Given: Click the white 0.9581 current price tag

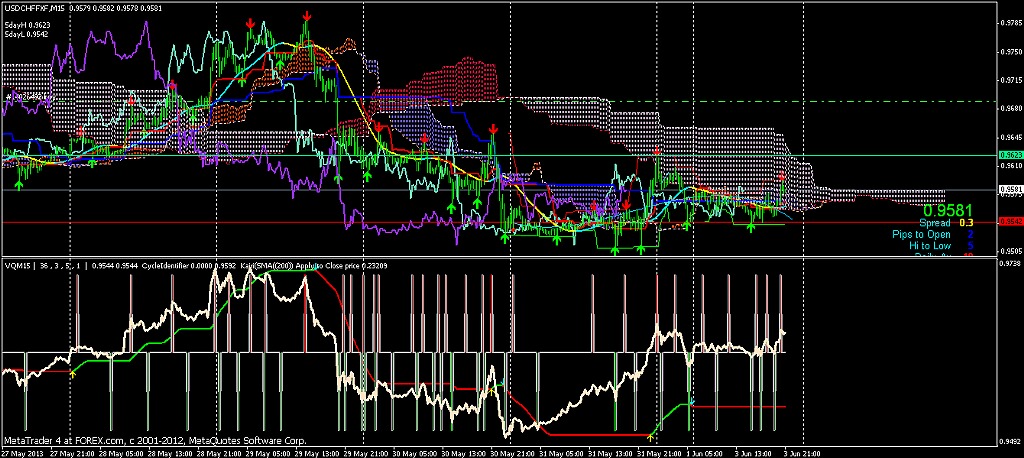Looking at the screenshot, I should pyautogui.click(x=1010, y=189).
